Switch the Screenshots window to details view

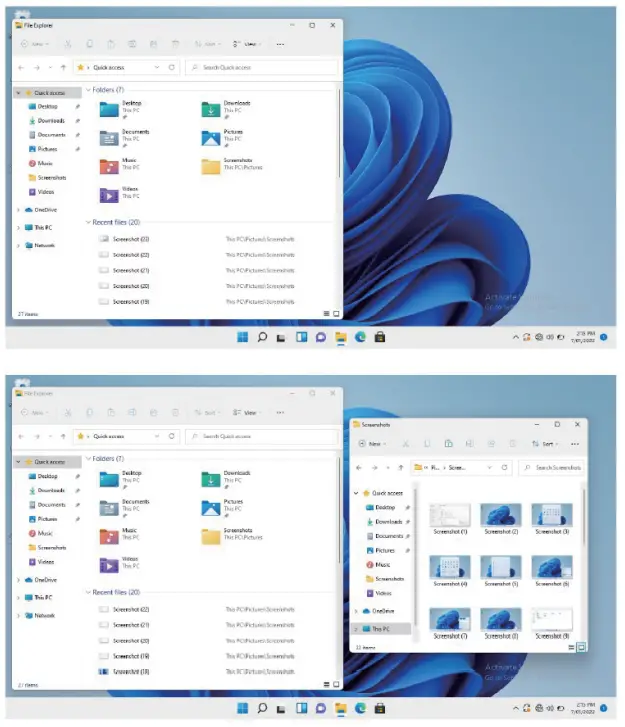(571, 647)
